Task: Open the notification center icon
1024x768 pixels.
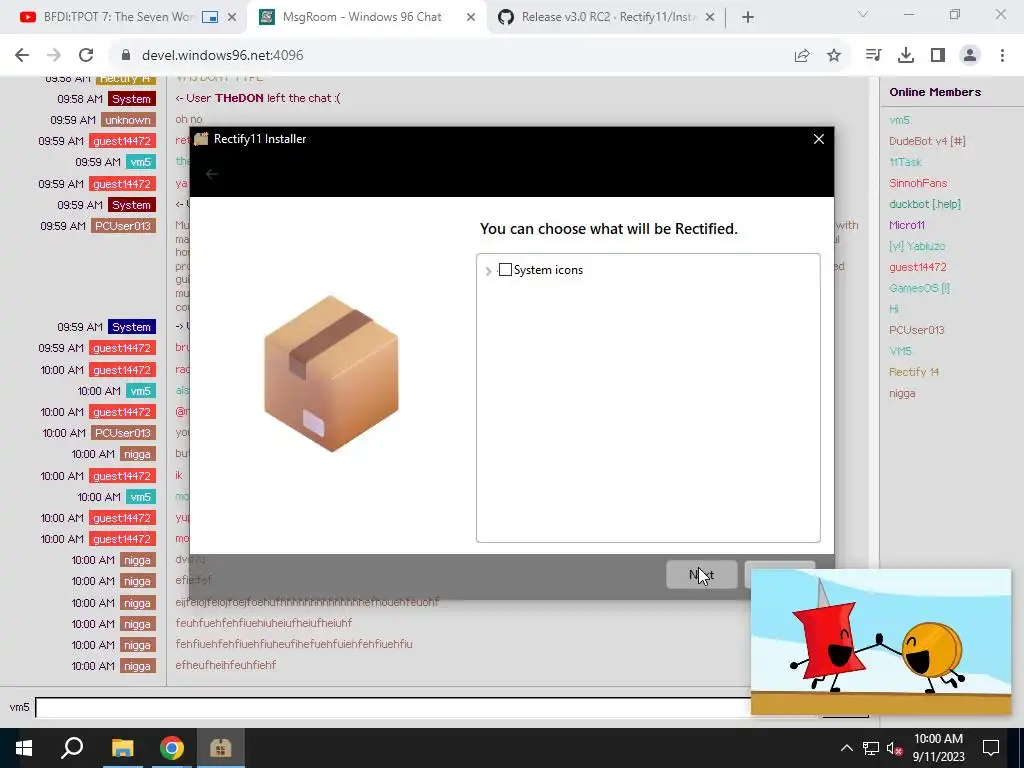Action: [x=991, y=748]
